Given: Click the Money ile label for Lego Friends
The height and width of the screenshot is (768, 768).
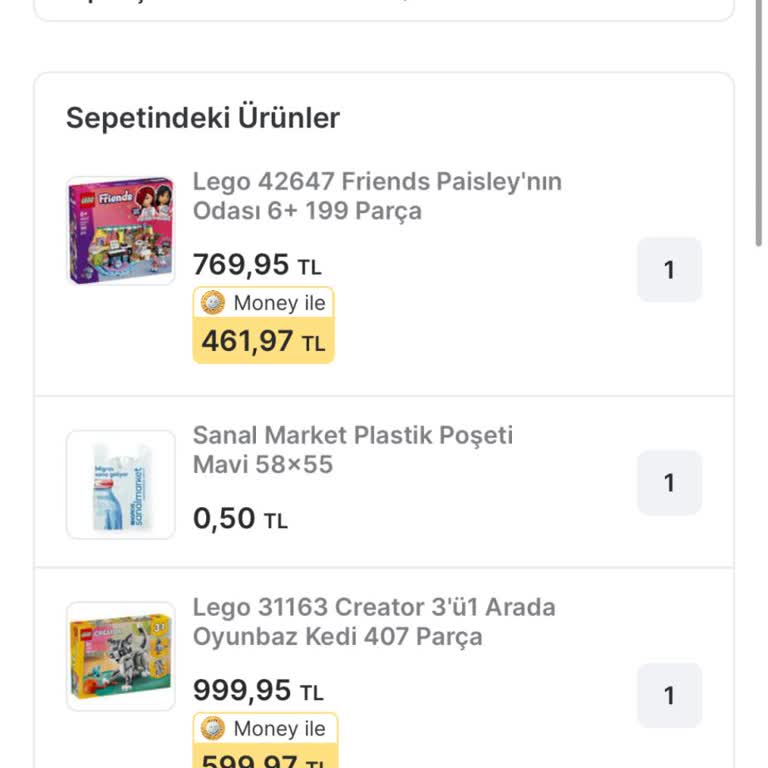Looking at the screenshot, I should (279, 303).
